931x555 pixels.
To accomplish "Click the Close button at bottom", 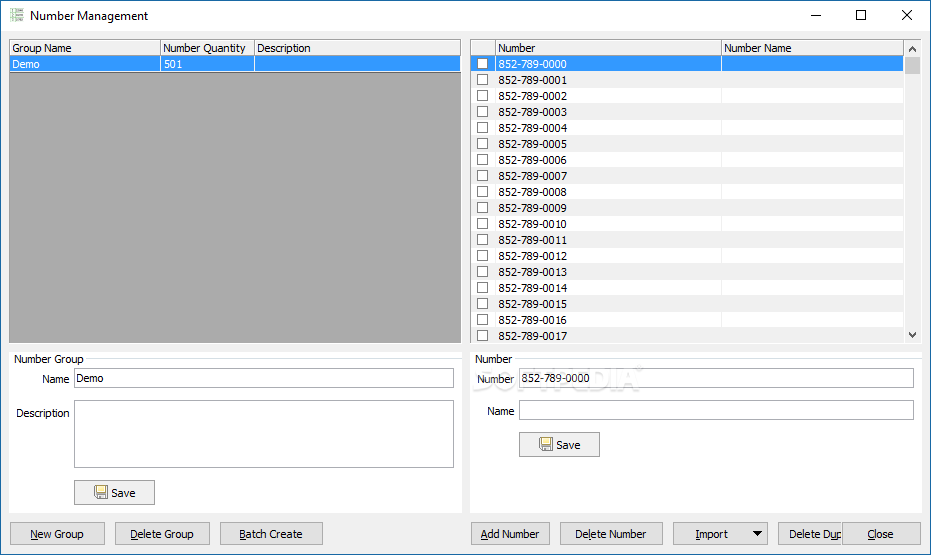I will (881, 534).
